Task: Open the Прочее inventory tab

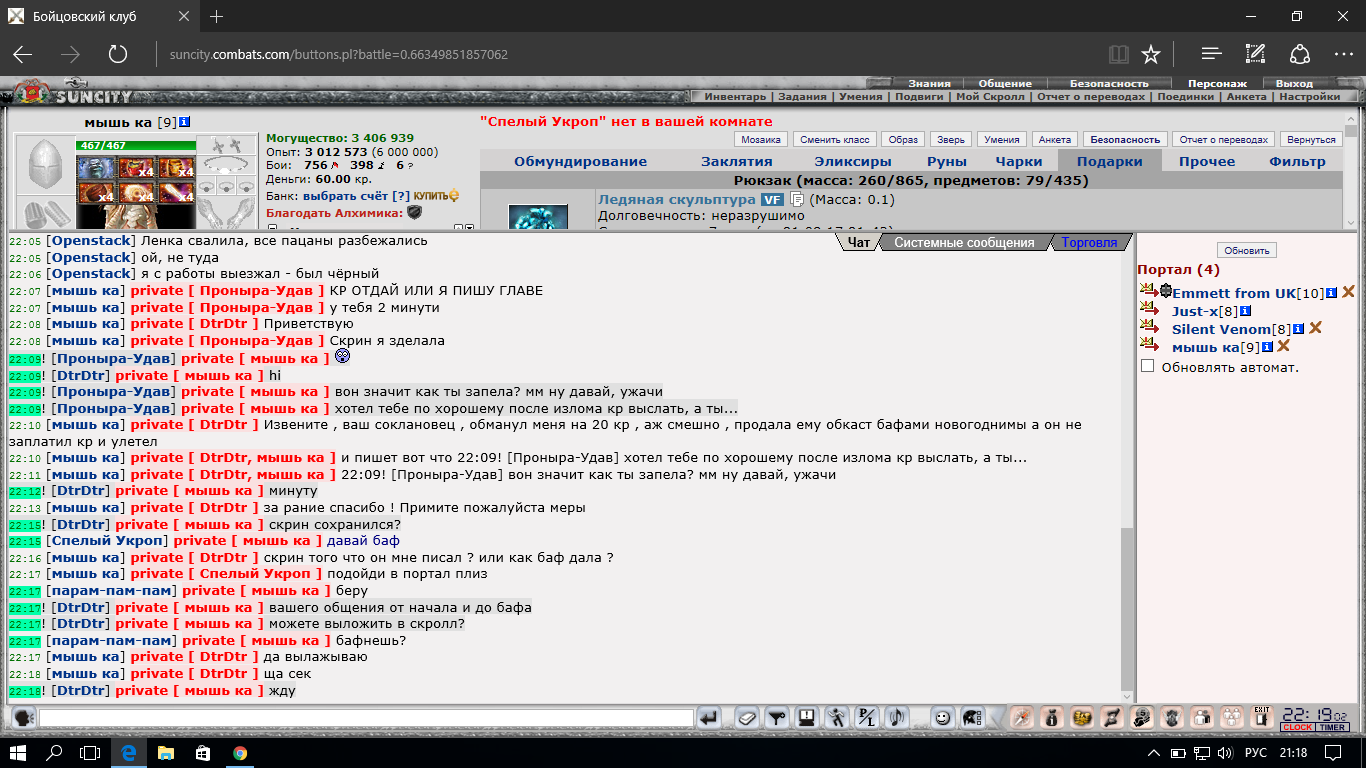Action: click(1207, 161)
